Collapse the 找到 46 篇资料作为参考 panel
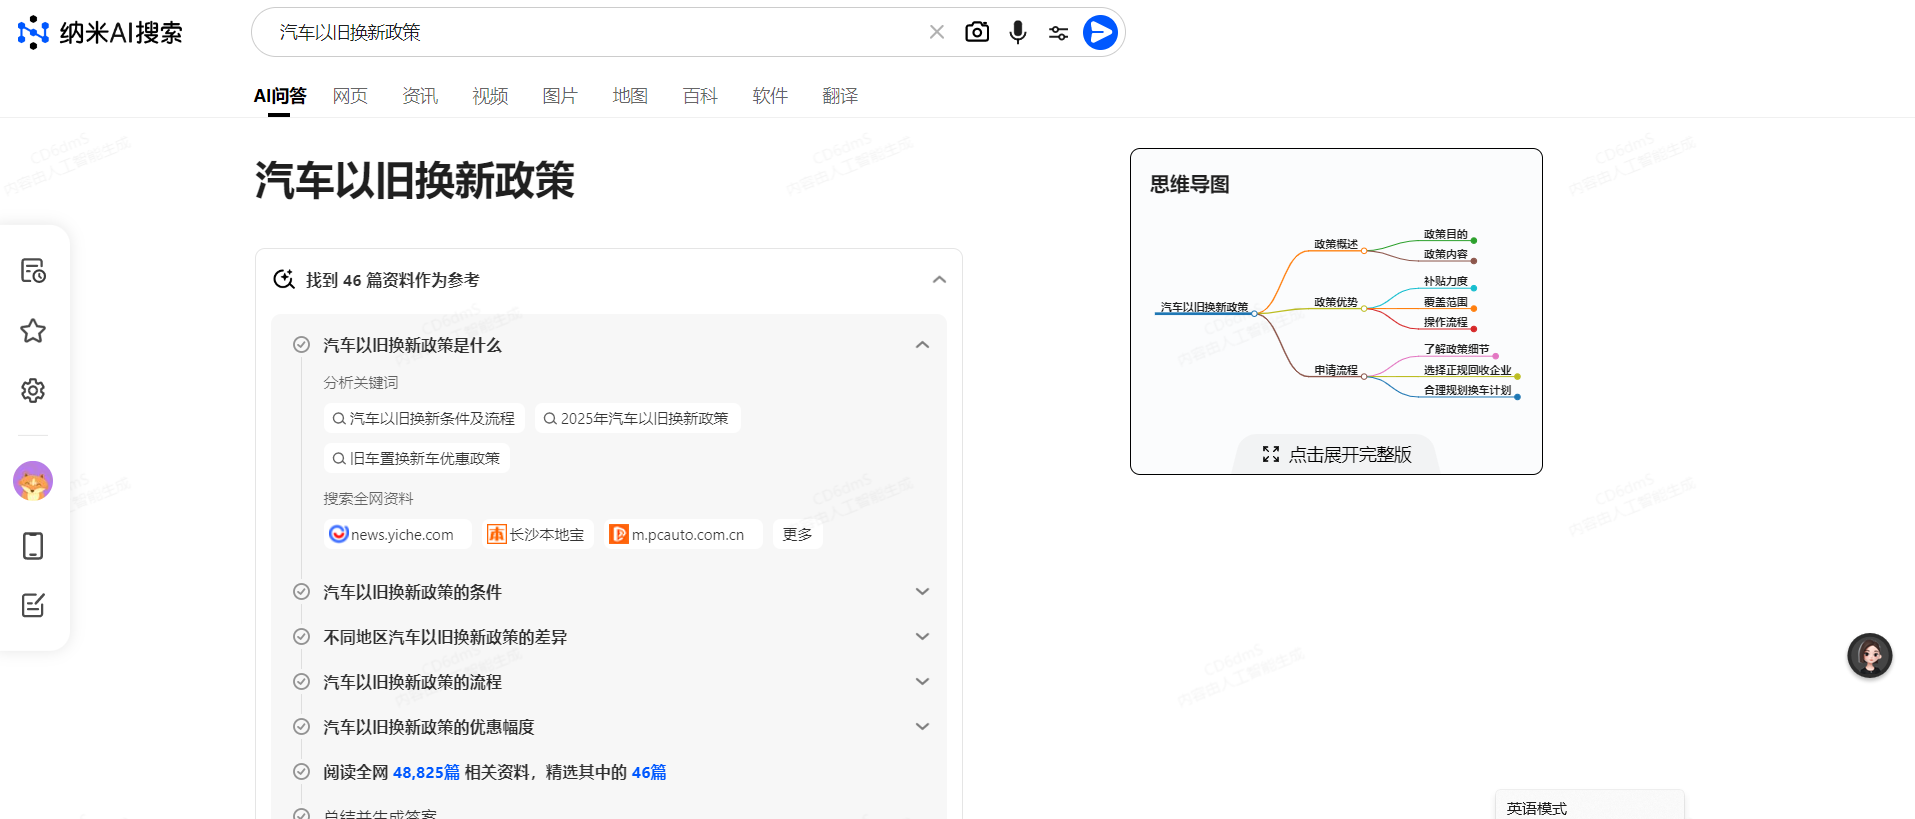Screen dimensions: 1915x819 [939, 280]
